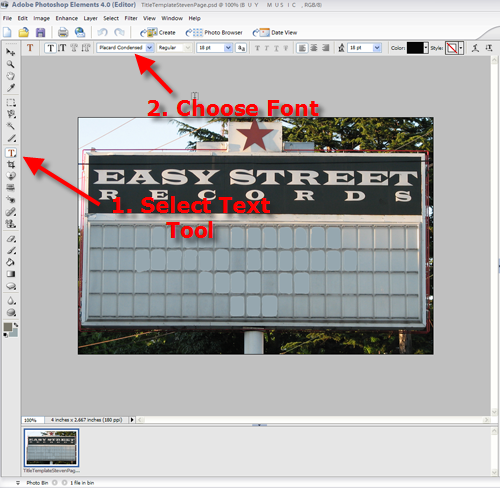This screenshot has height=488, width=500.
Task: Open the font size dropdown
Action: 228,48
